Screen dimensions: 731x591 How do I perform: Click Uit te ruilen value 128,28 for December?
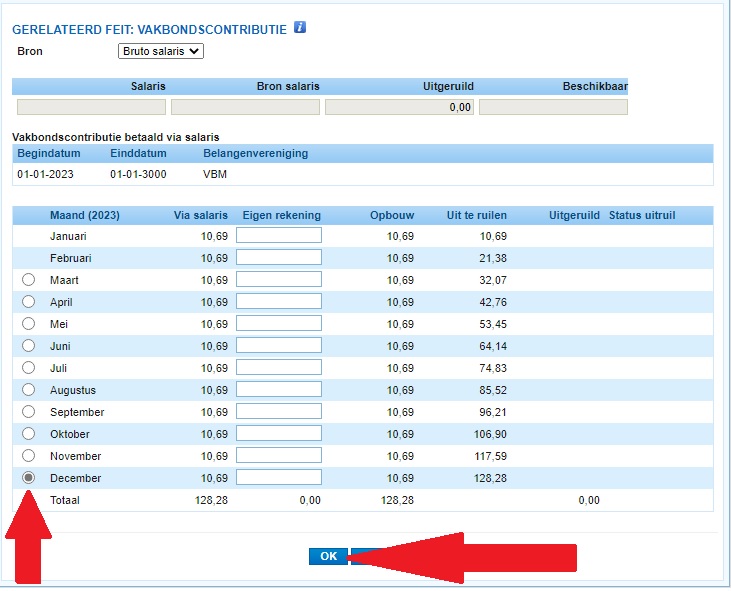[x=490, y=478]
